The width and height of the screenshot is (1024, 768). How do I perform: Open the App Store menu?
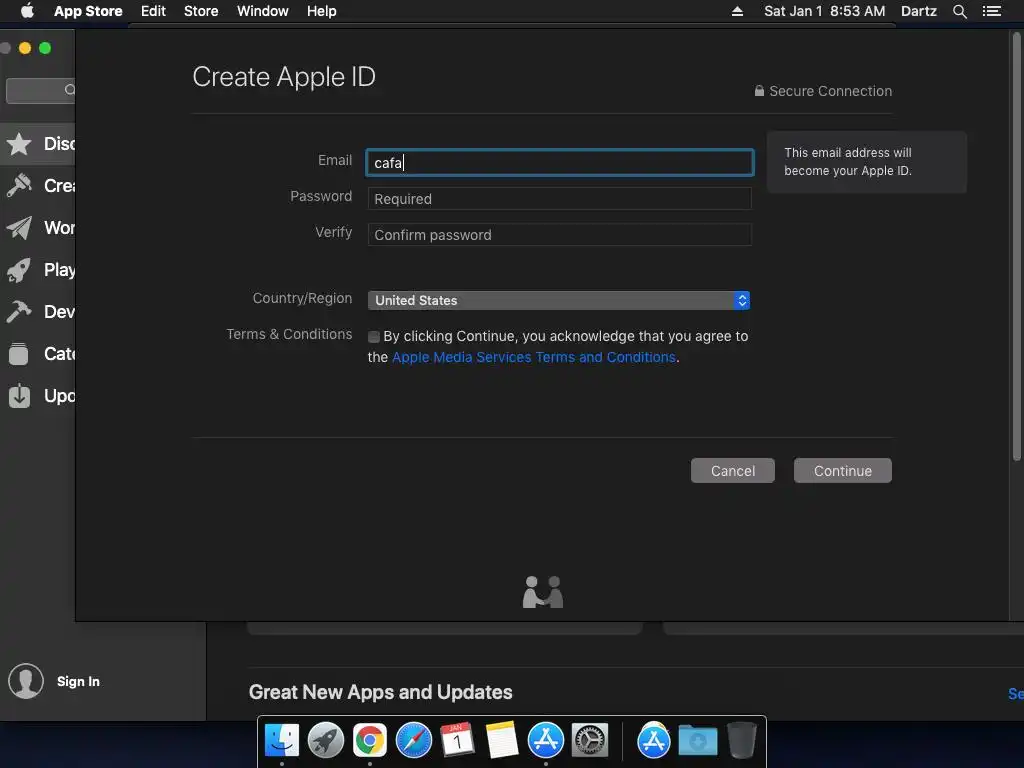coord(88,11)
